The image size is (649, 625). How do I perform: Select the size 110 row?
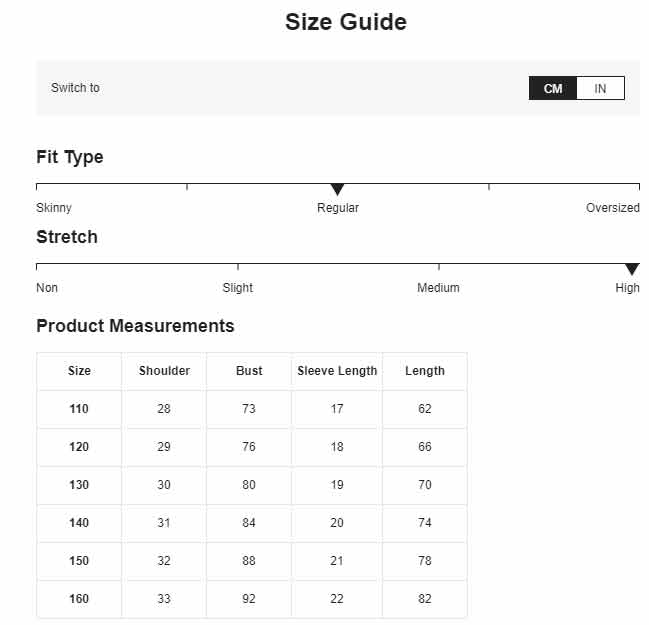click(252, 409)
